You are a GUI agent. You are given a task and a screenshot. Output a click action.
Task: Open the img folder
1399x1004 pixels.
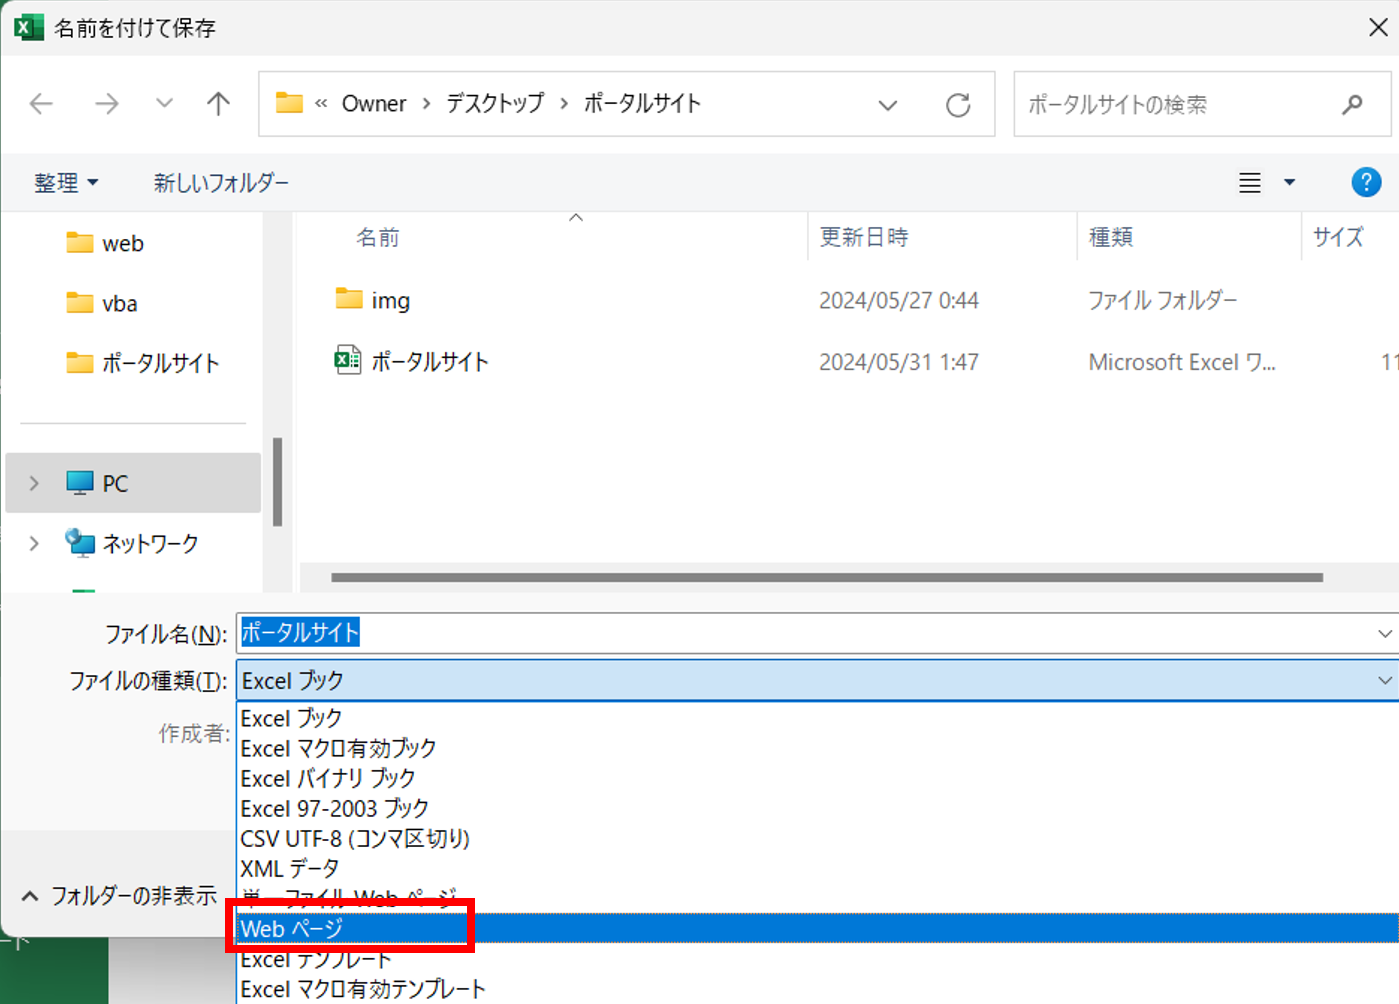[x=389, y=300]
